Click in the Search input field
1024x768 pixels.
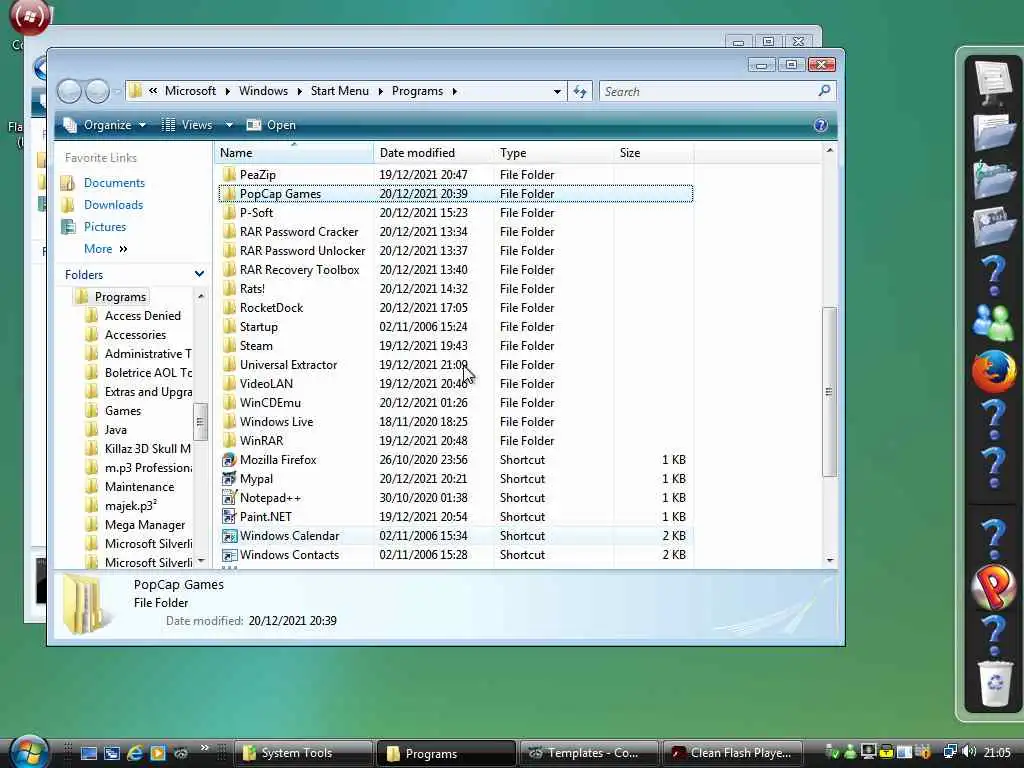[709, 91]
